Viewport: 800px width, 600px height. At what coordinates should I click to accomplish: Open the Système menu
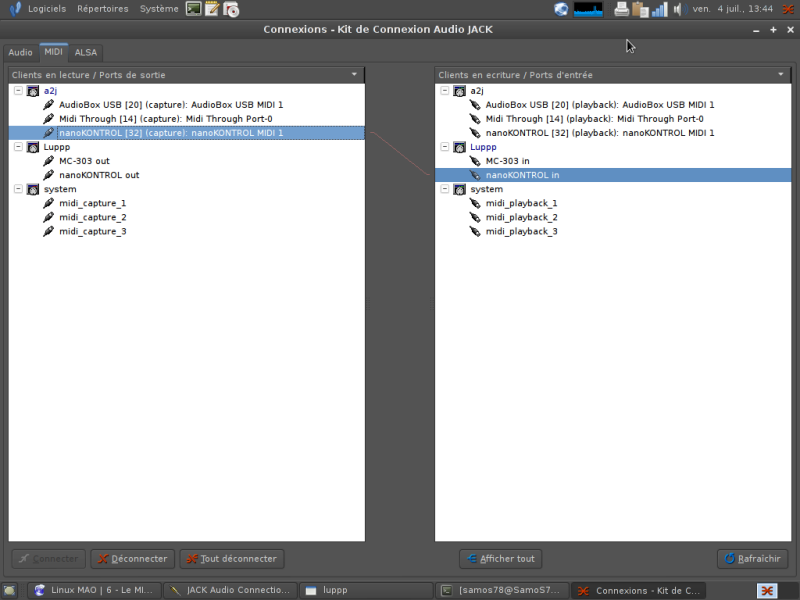coord(159,9)
